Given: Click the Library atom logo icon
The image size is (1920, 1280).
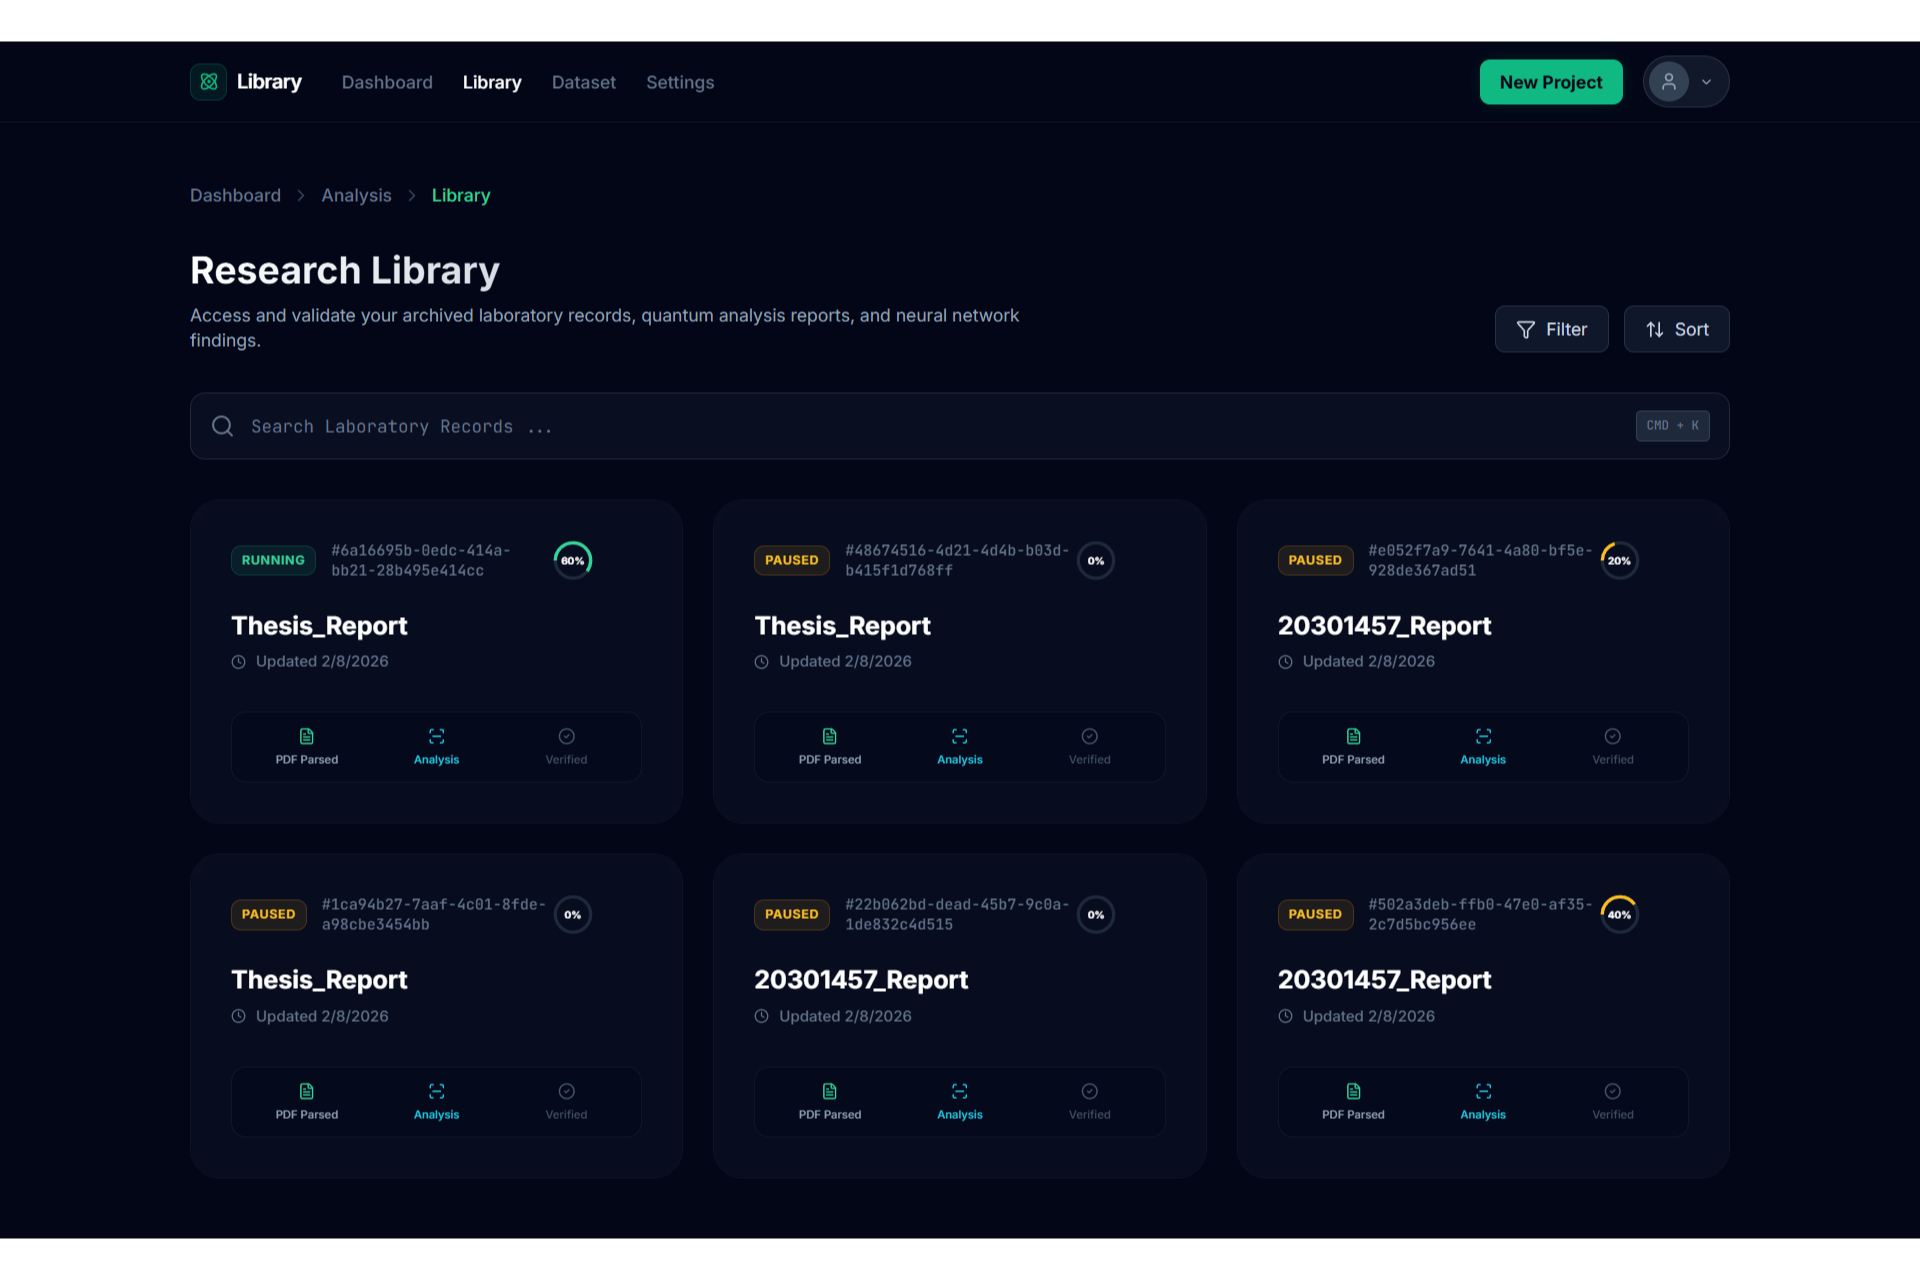Looking at the screenshot, I should [x=208, y=82].
